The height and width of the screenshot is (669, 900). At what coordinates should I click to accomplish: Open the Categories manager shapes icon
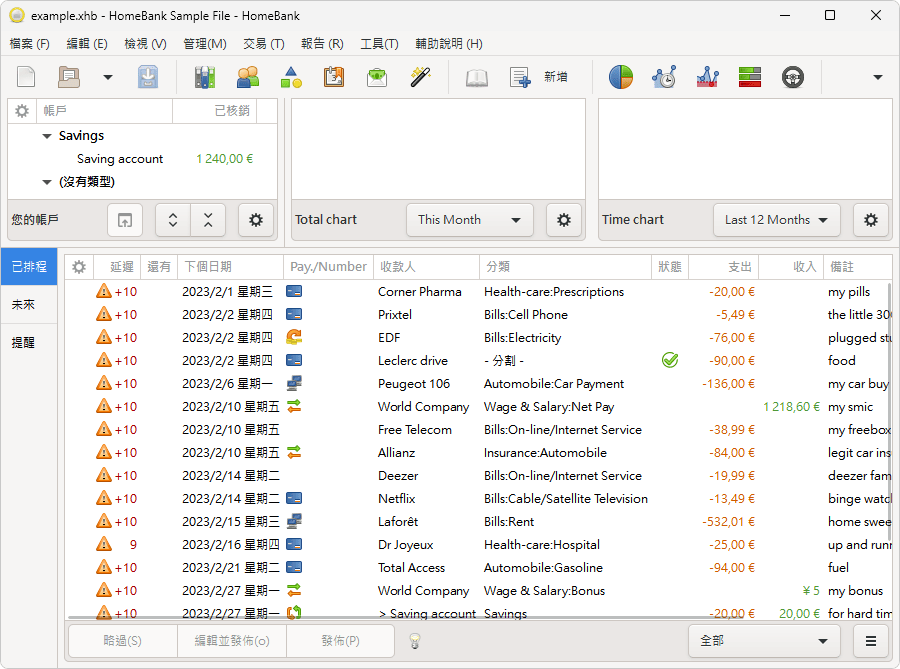(291, 77)
